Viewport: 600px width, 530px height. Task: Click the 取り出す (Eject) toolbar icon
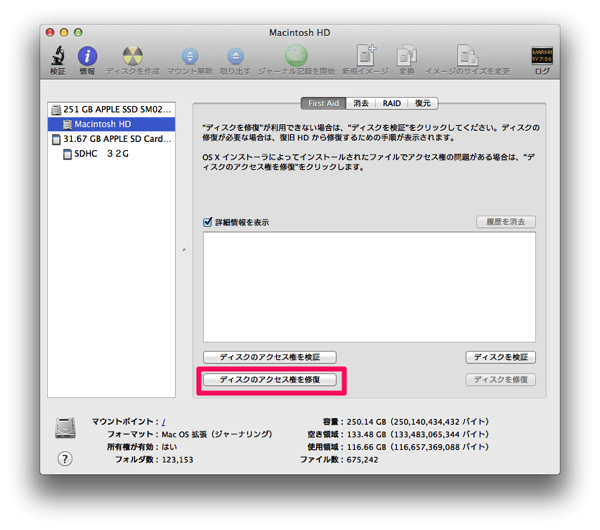235,56
